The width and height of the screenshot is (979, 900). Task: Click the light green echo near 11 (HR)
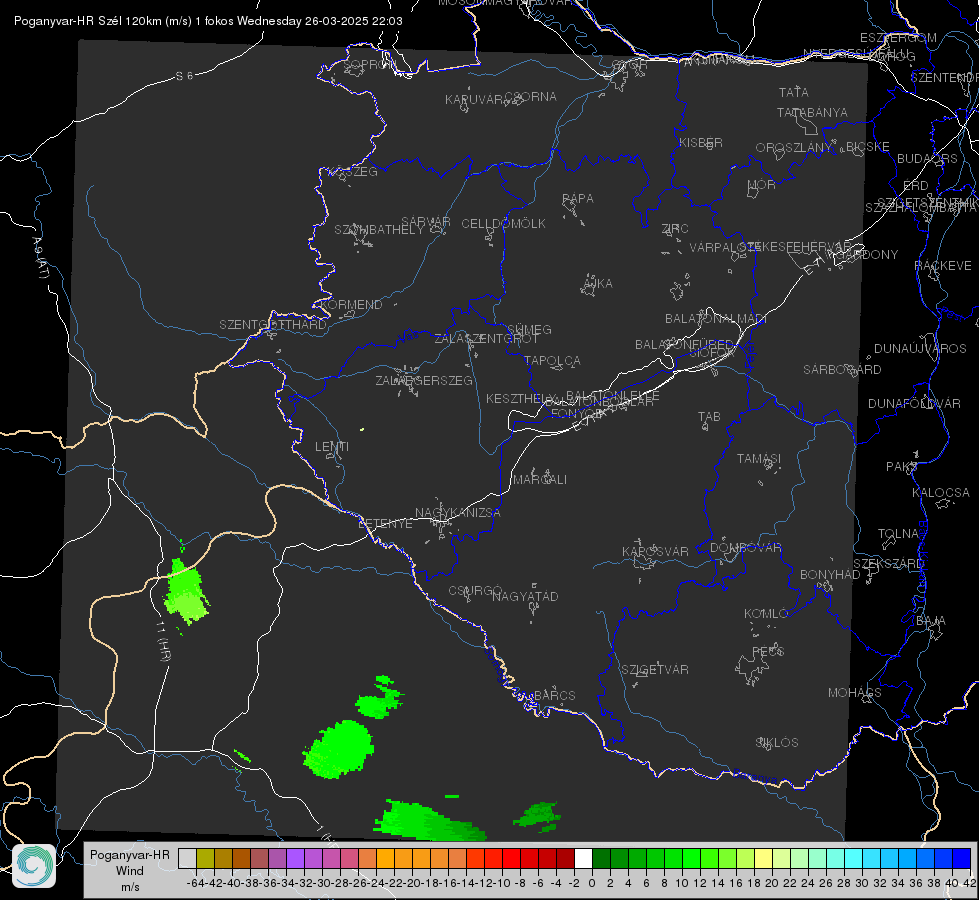185,591
